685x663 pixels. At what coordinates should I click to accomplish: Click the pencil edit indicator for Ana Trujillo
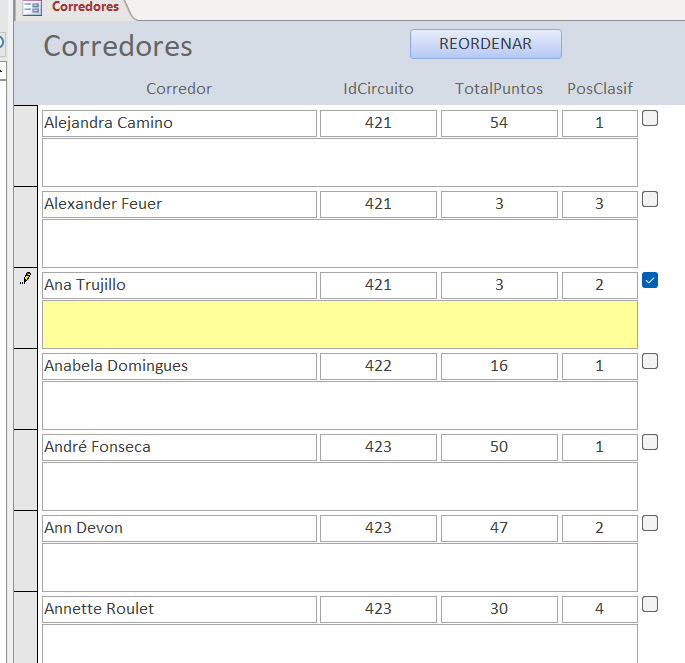pyautogui.click(x=26, y=278)
